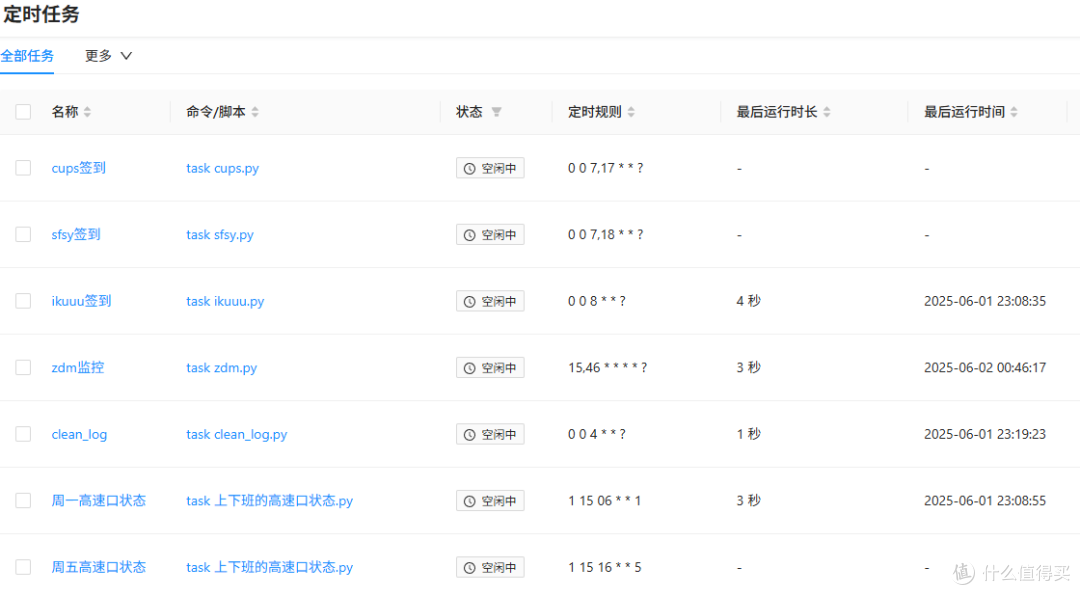
Task: Open script task clean_log.py
Action: point(236,435)
